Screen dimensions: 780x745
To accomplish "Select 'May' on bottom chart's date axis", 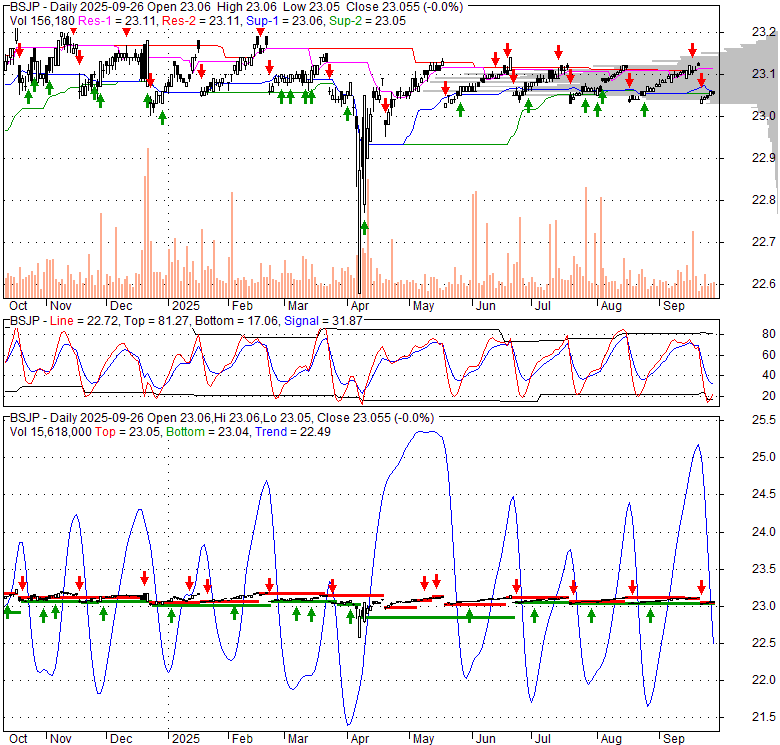I will pos(423,739).
